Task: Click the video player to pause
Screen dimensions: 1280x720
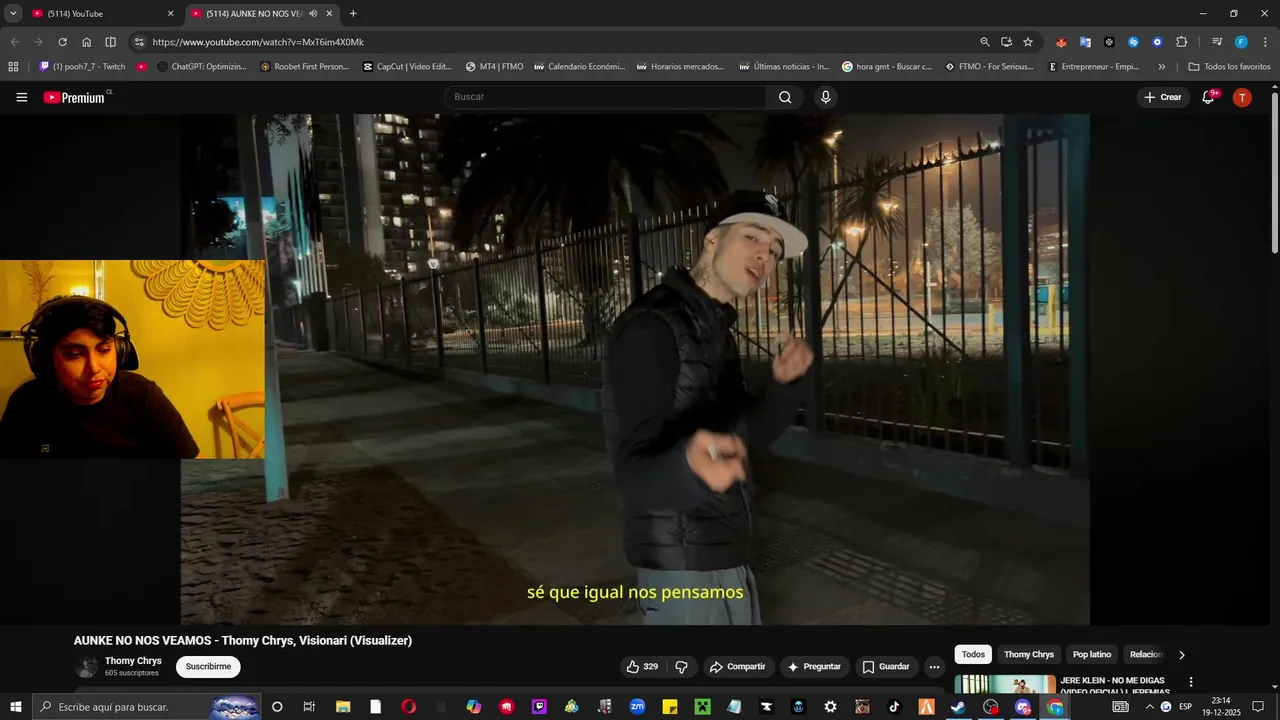Action: [x=635, y=369]
